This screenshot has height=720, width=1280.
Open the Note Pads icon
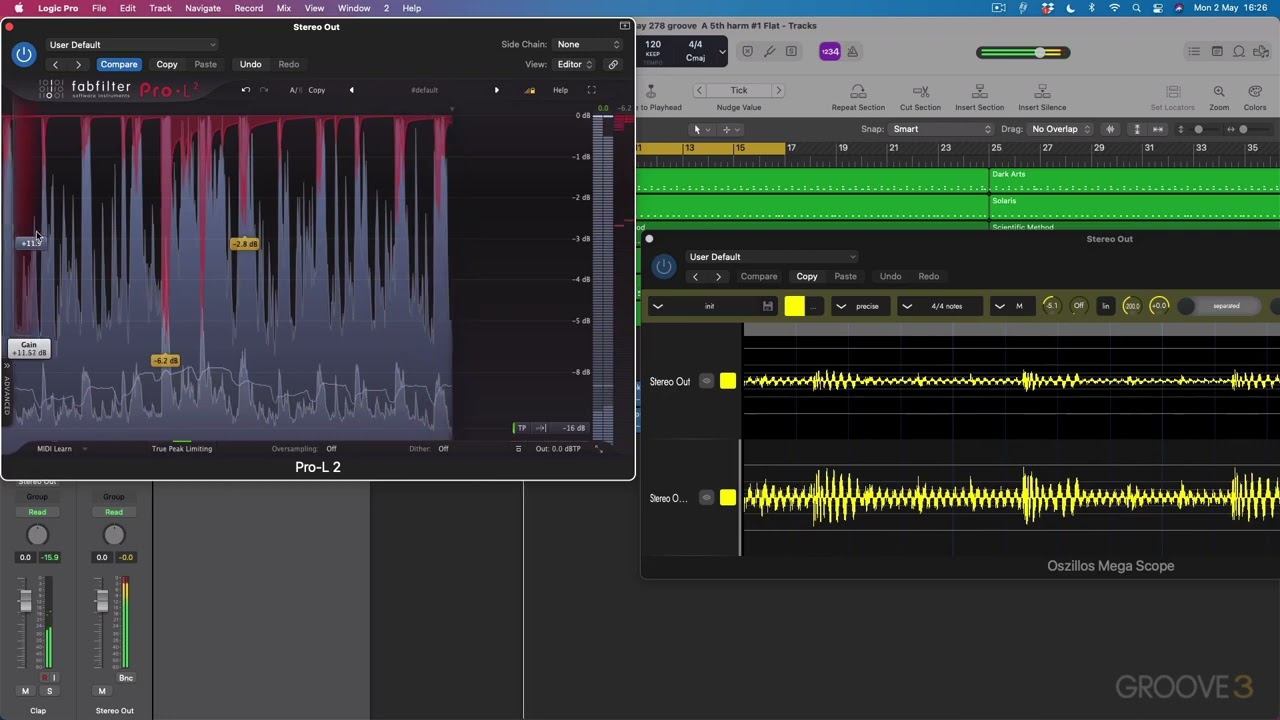pyautogui.click(x=1217, y=52)
